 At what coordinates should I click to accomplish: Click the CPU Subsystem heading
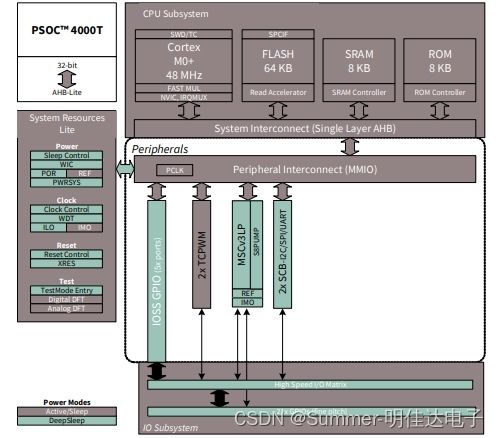[175, 14]
